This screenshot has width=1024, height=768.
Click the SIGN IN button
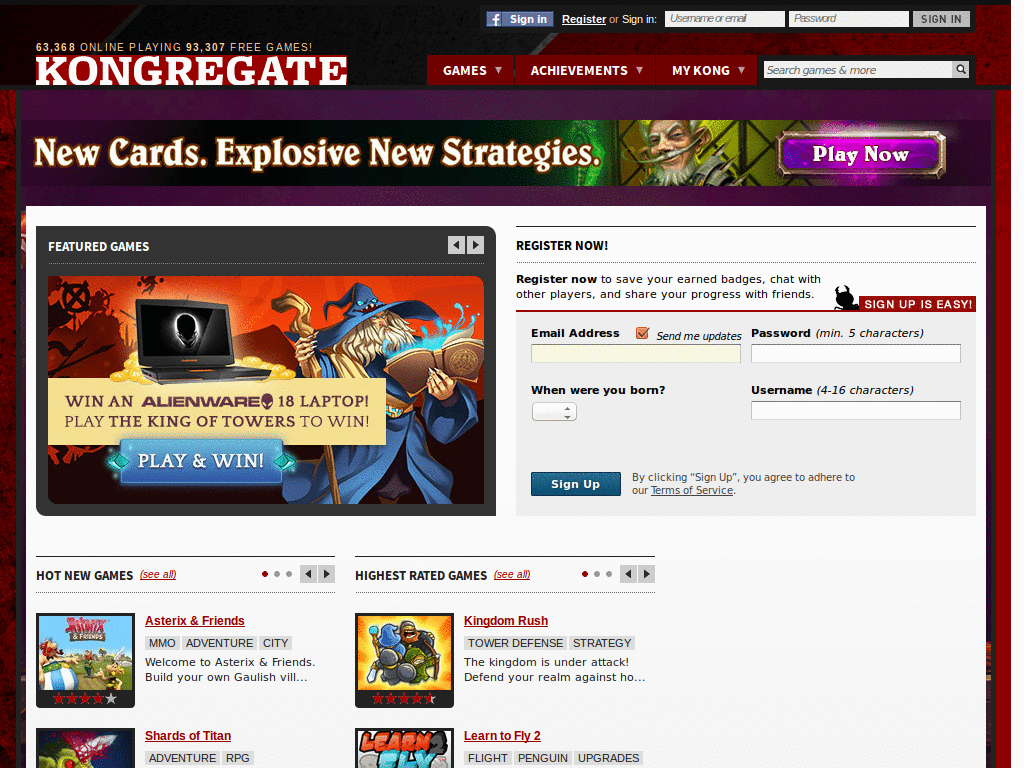pyautogui.click(x=941, y=19)
